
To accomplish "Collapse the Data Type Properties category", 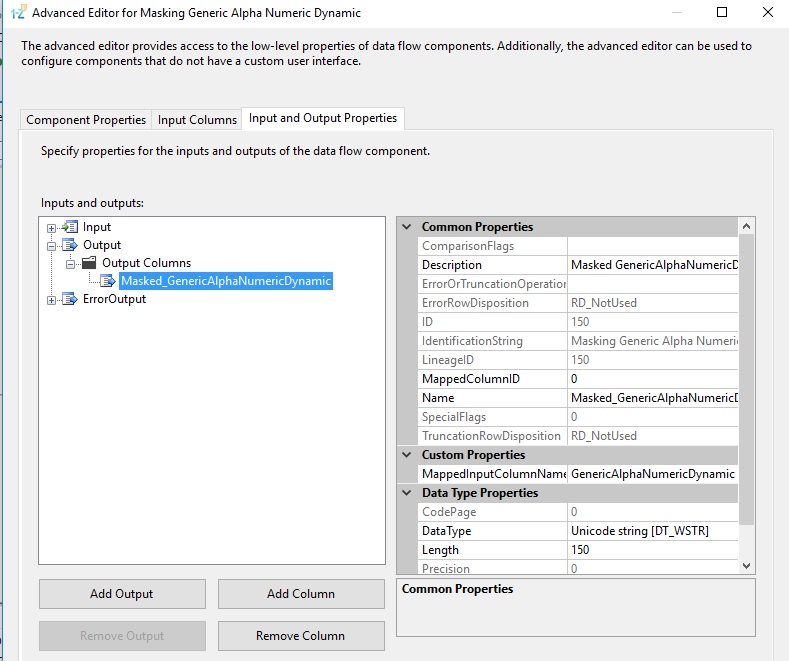I will (407, 493).
